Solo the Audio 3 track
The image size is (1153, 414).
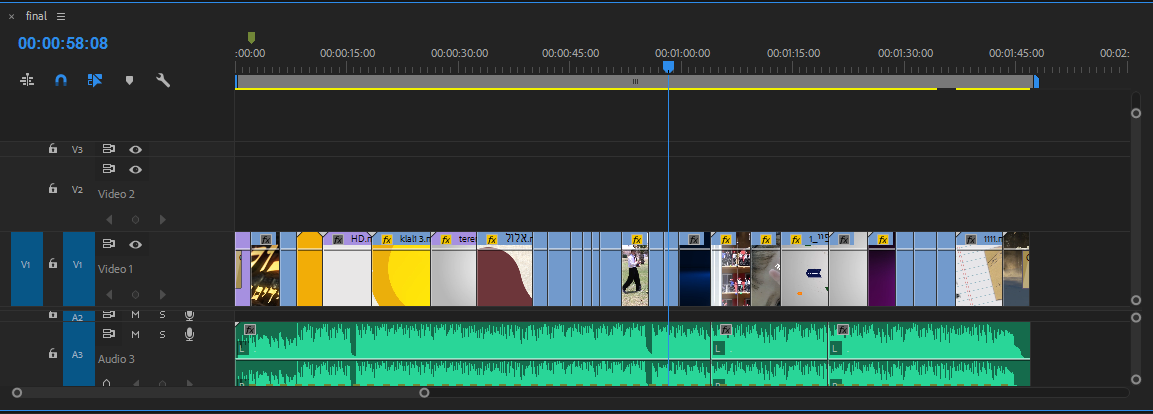[x=163, y=335]
